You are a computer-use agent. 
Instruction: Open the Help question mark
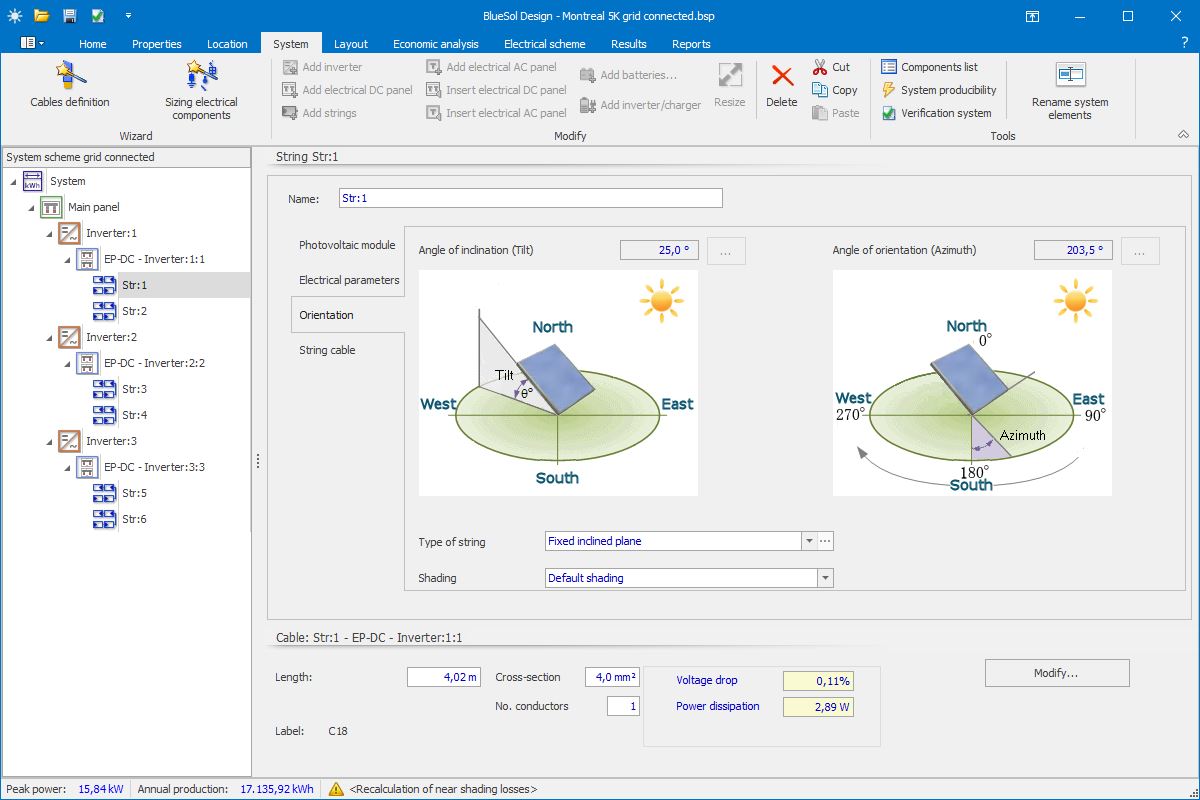click(1184, 43)
